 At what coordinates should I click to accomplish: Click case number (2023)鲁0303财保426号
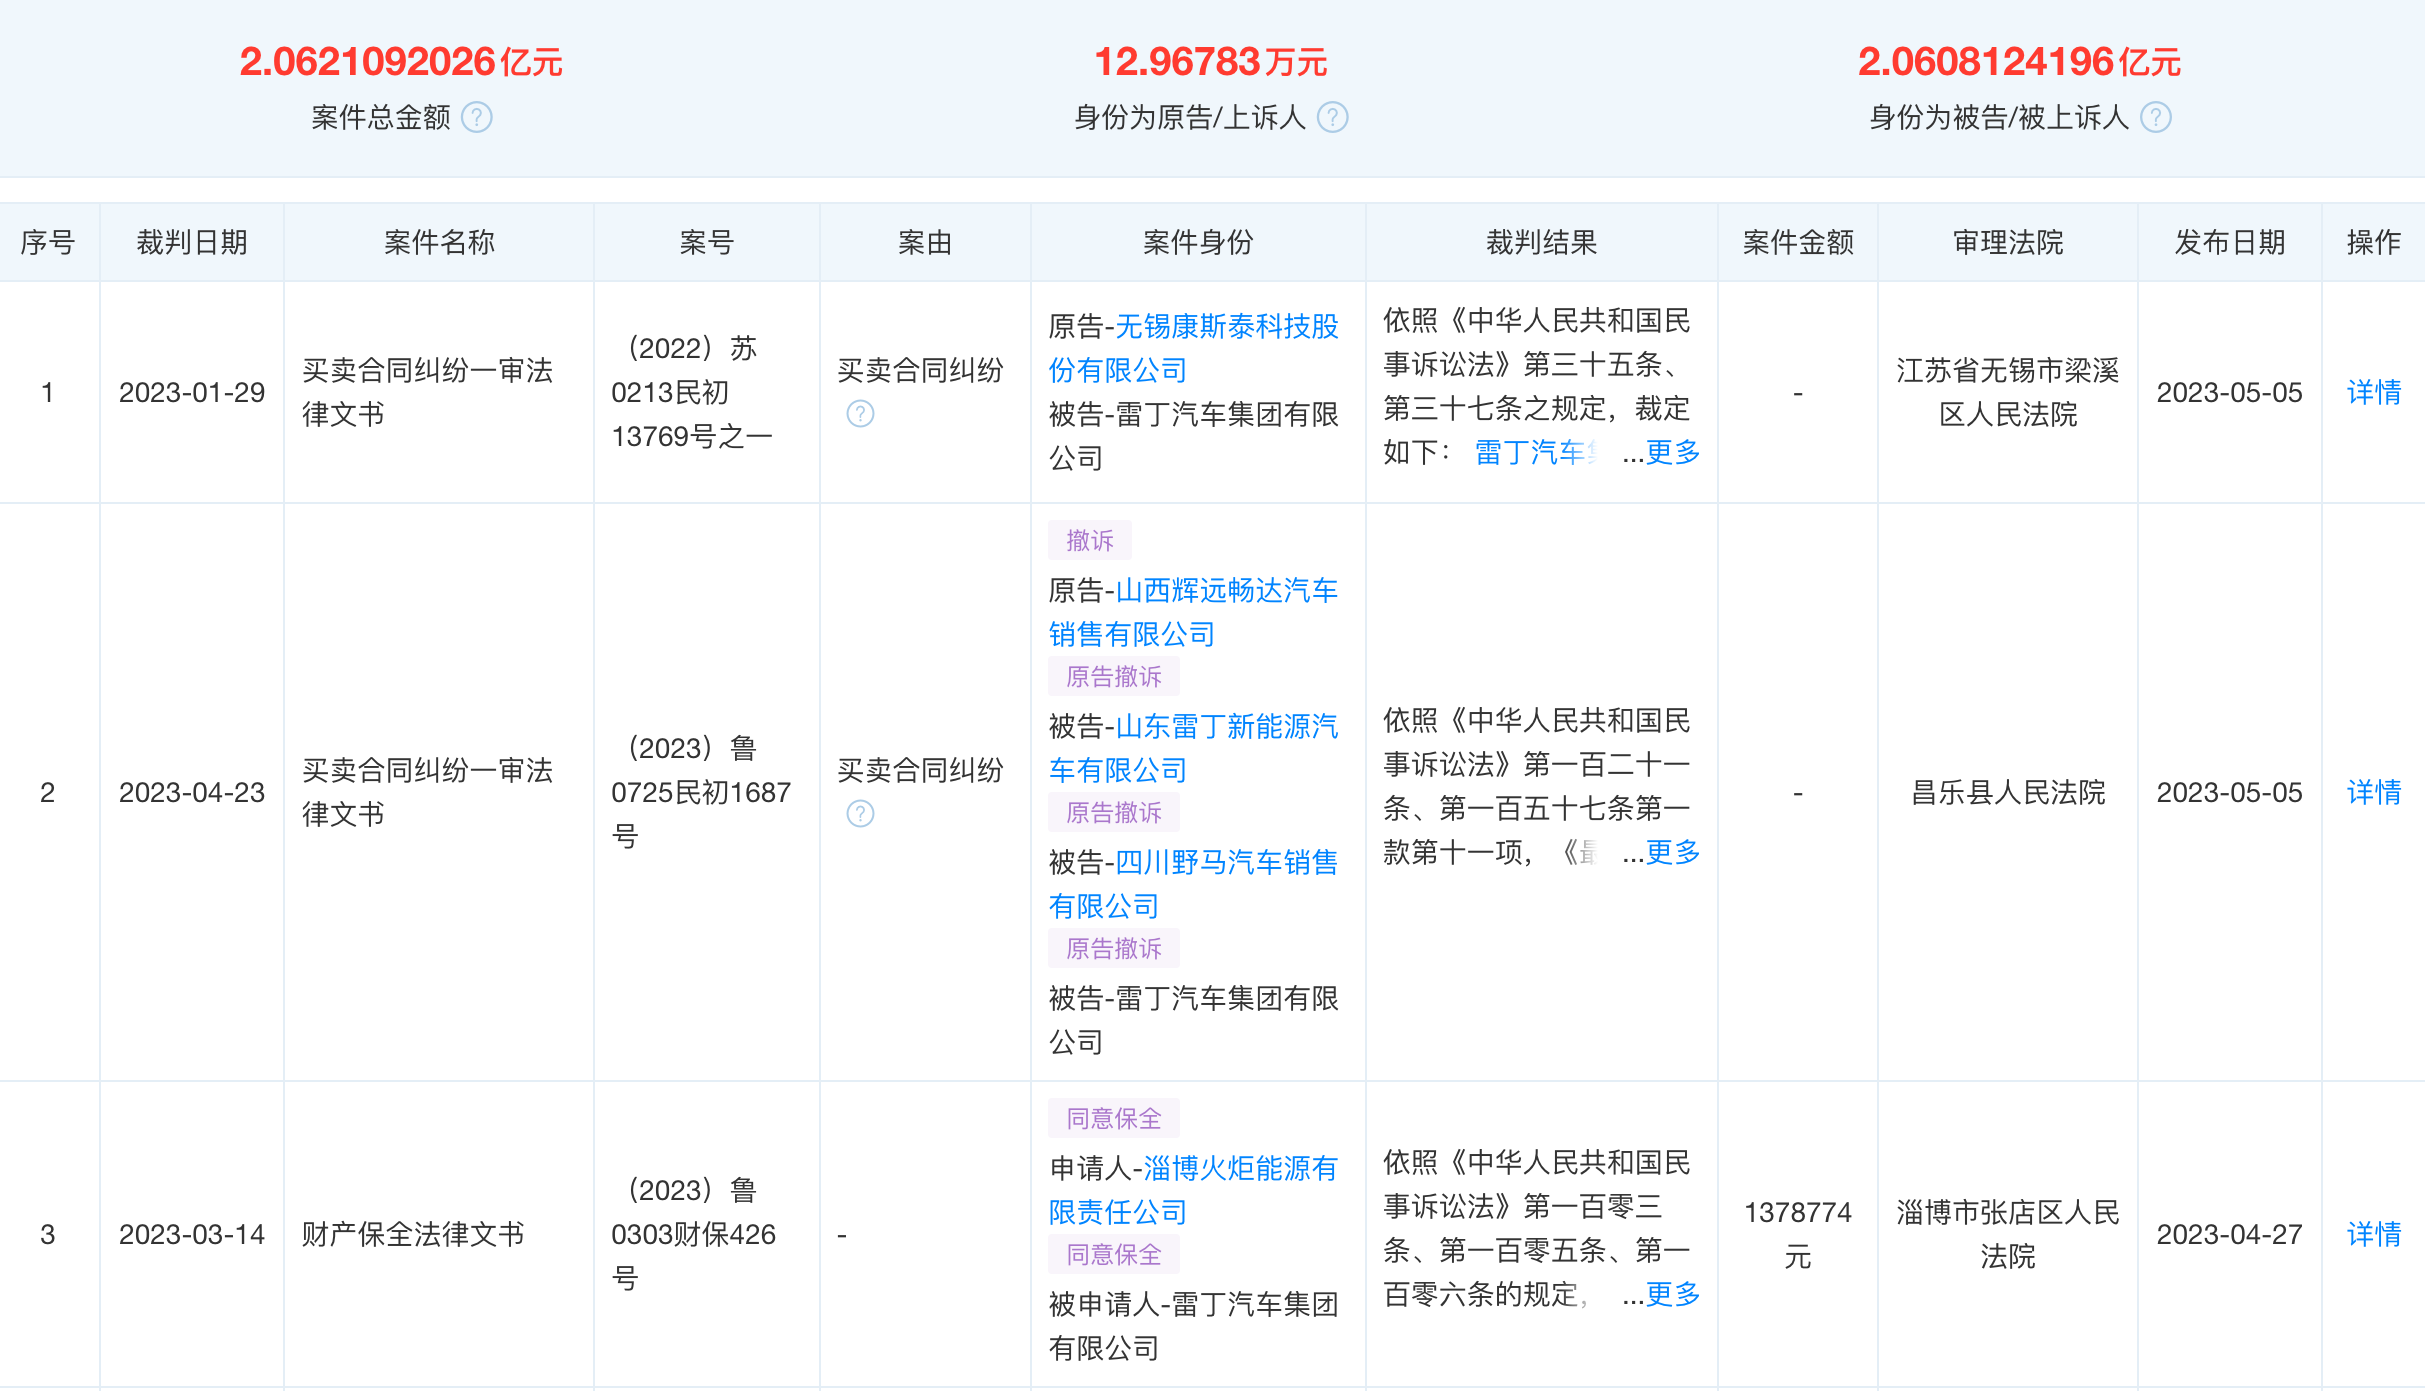pos(693,1234)
